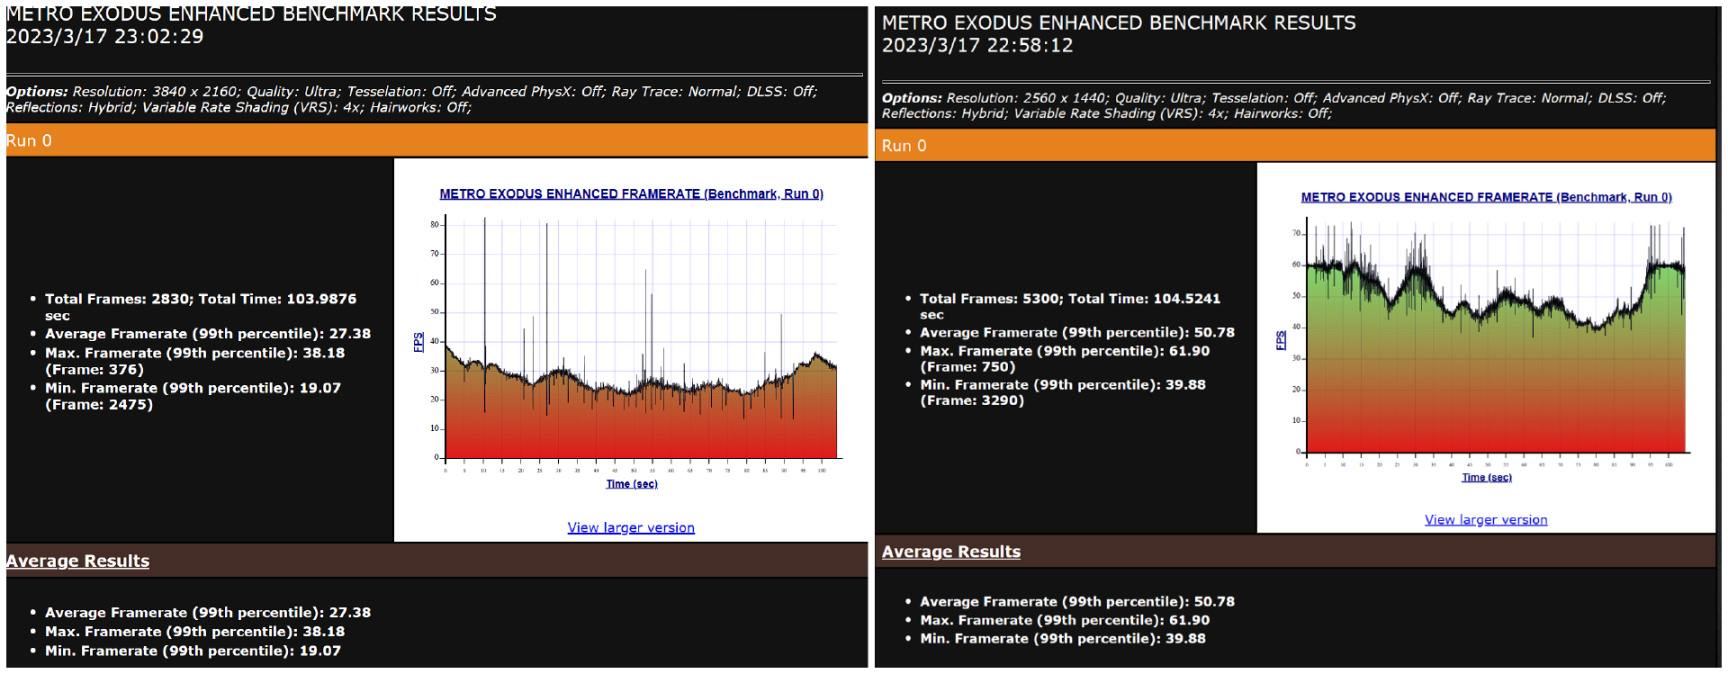
Task: Select timestamp 2023/3/17 22:58:12
Action: coord(977,45)
